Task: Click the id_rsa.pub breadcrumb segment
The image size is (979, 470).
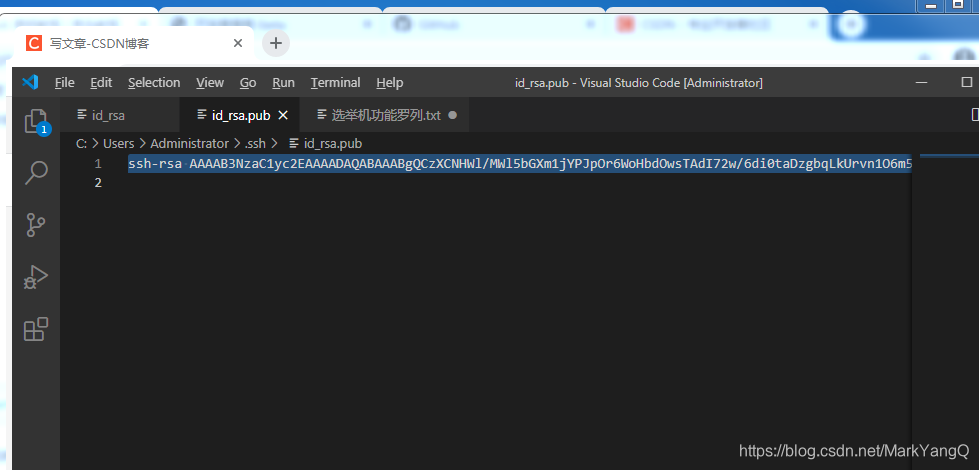Action: [x=333, y=144]
